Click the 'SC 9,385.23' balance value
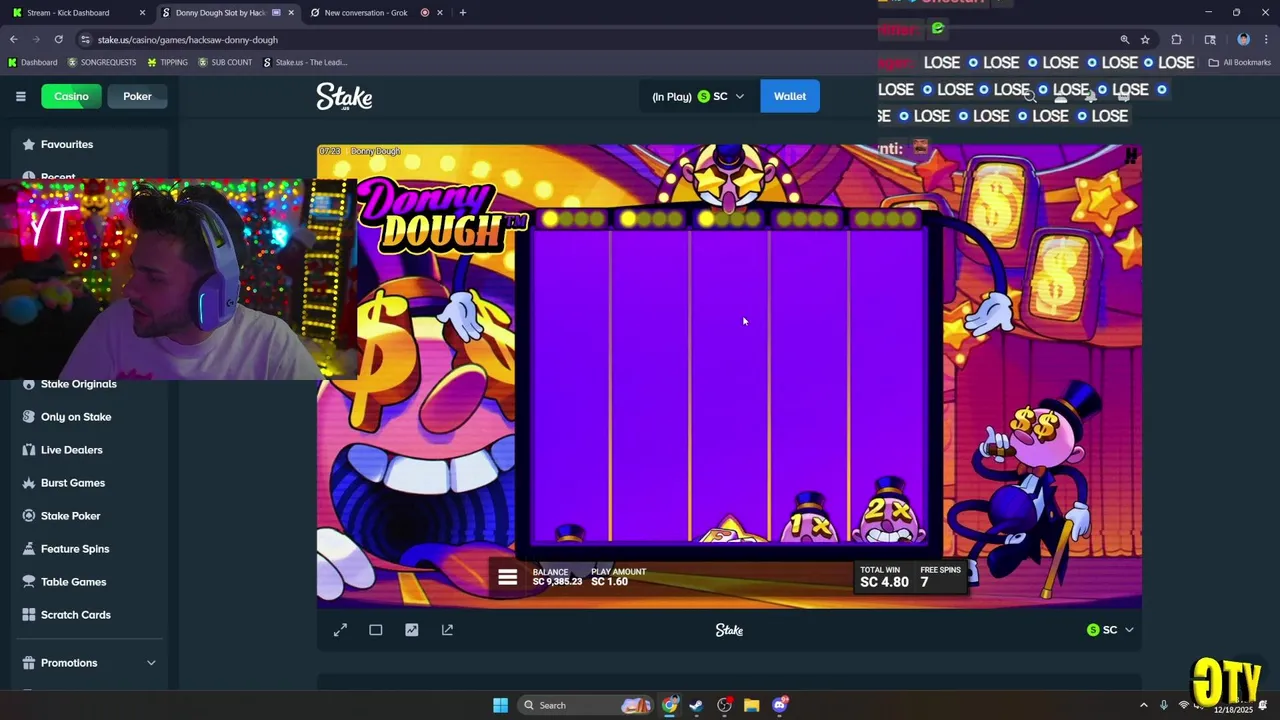1280x720 pixels. (x=557, y=581)
